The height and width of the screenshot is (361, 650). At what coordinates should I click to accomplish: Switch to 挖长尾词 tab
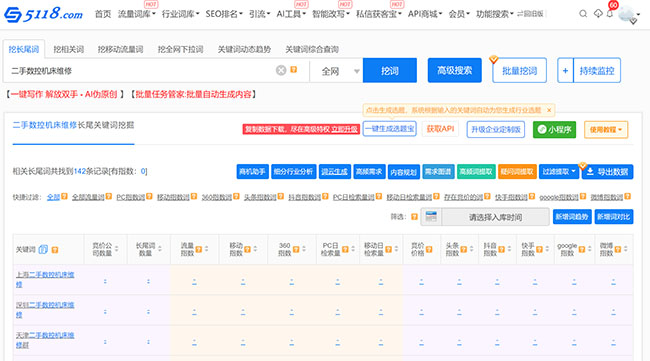(24, 49)
